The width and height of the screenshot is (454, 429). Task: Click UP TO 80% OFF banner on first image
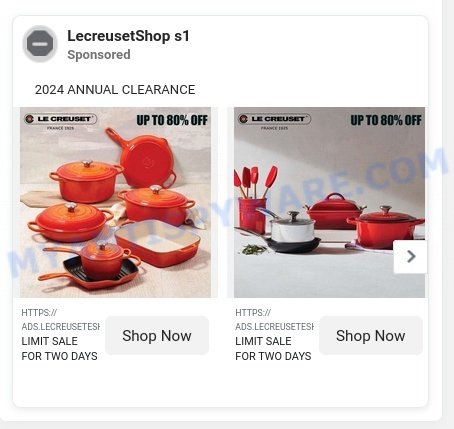(x=172, y=120)
